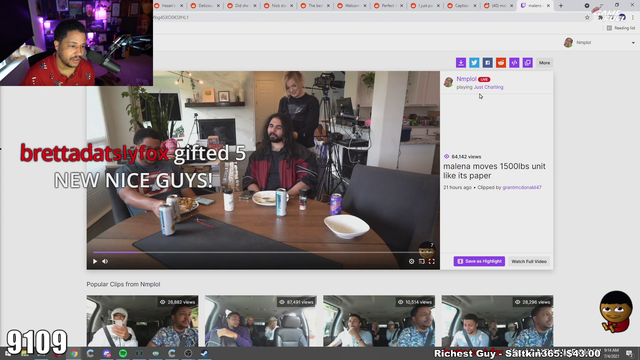
Task: Open the embed code icon
Action: 514,62
